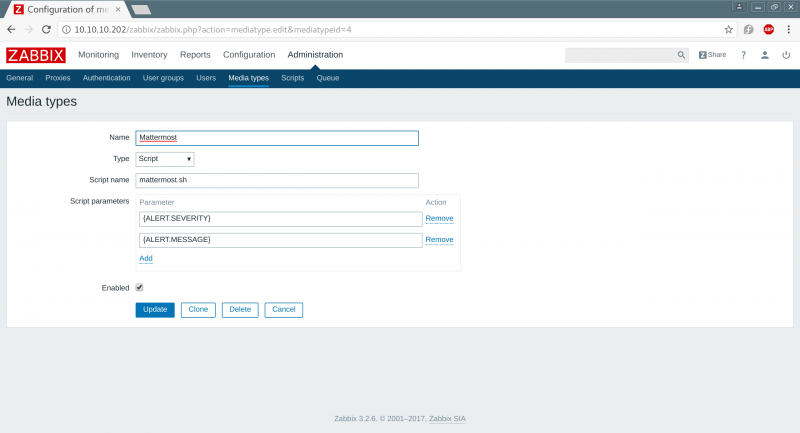Open the Chrome three-dot menu
This screenshot has width=800, height=433.
coord(788,30)
